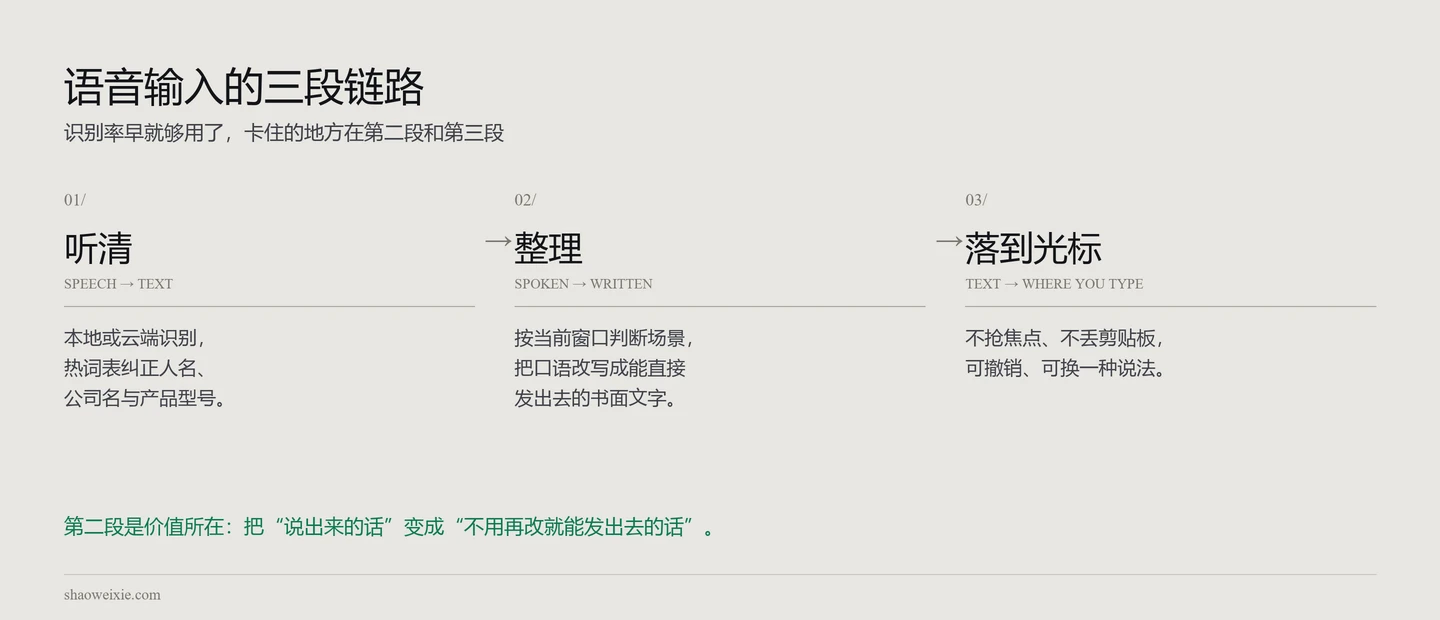1440x620 pixels.
Task: Click the line 按当前窗口判断场景，
Action: click(605, 338)
